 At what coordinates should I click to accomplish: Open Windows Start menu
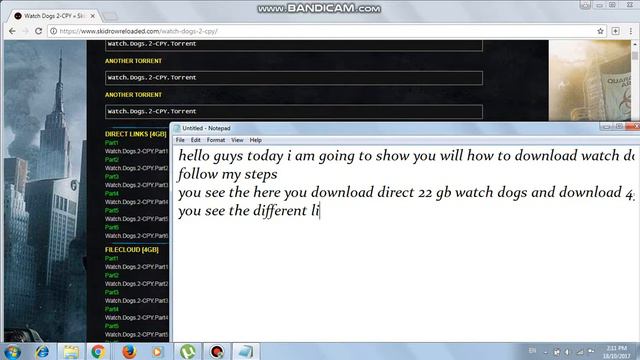point(12,351)
